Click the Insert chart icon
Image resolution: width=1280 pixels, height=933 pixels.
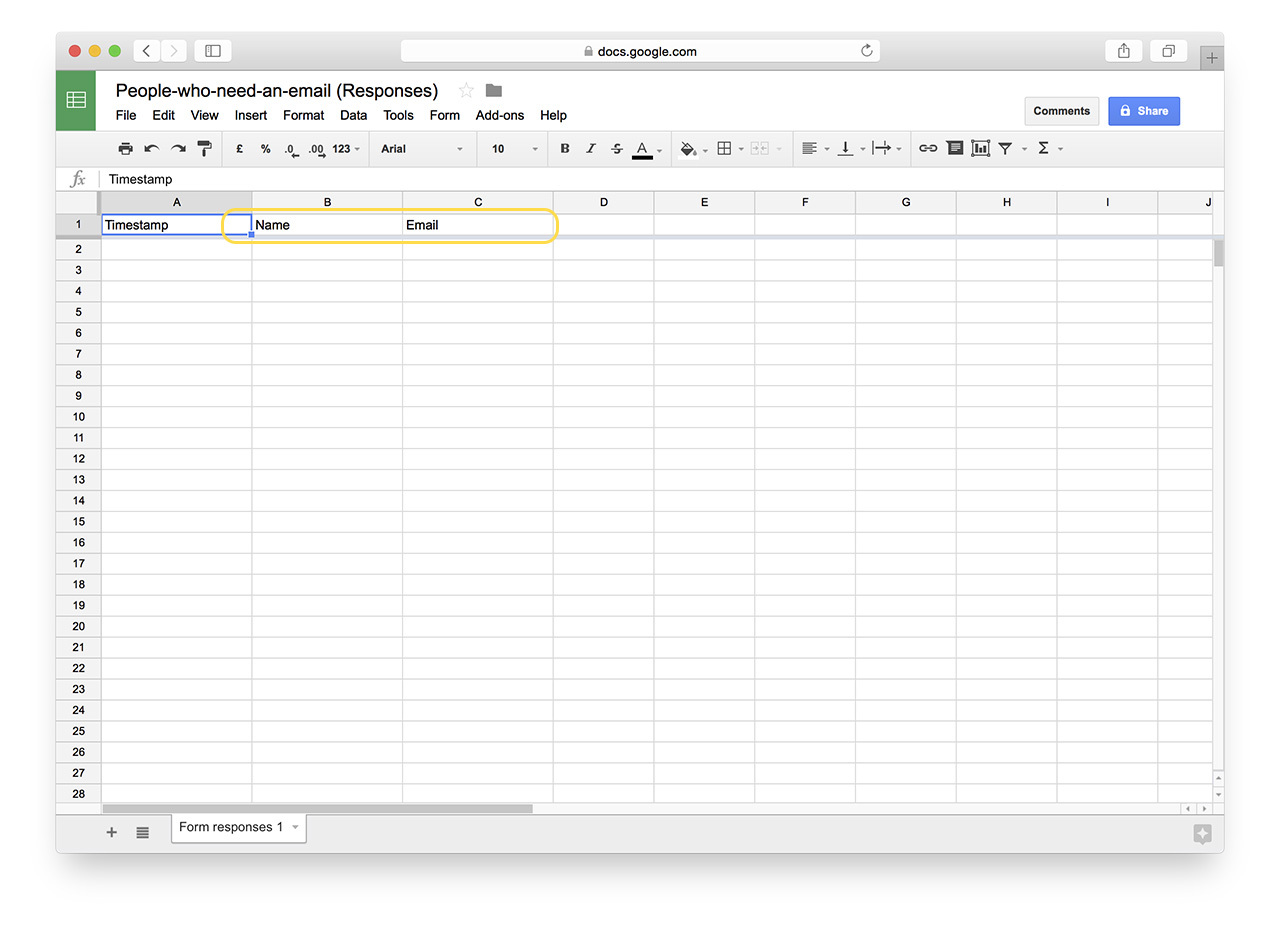[981, 149]
